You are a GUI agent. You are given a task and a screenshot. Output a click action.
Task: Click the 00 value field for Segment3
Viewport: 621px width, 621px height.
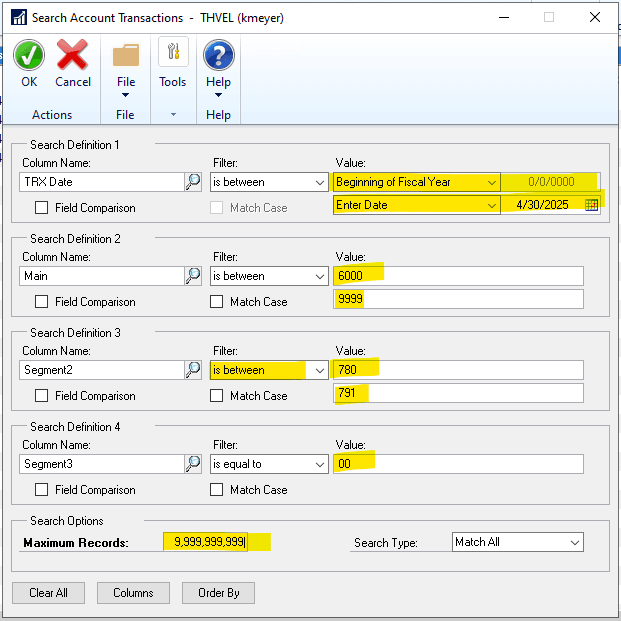click(x=458, y=464)
